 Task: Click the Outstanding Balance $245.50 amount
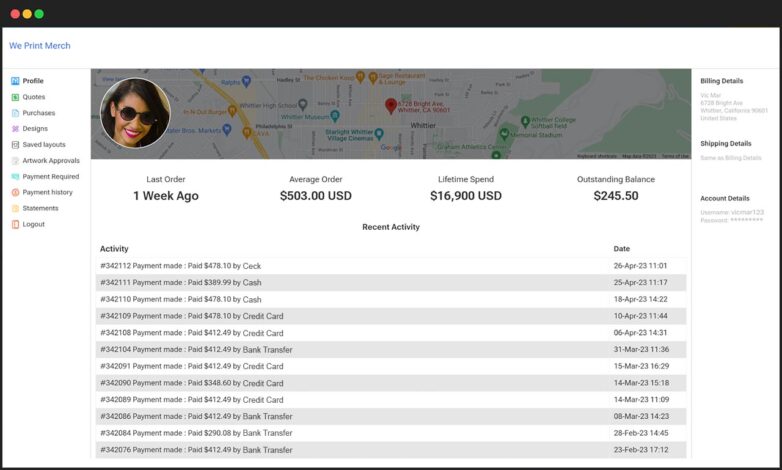[616, 196]
